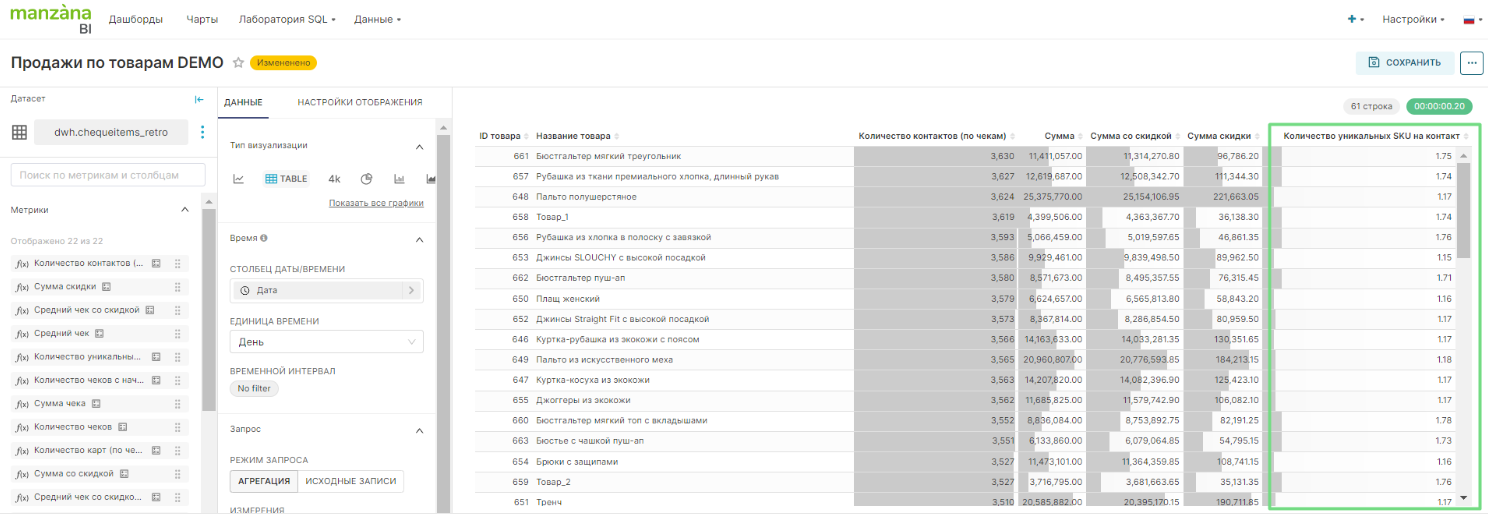This screenshot has width=1488, height=514.
Task: Switch query mode to Исходные записи
Action: (x=350, y=481)
